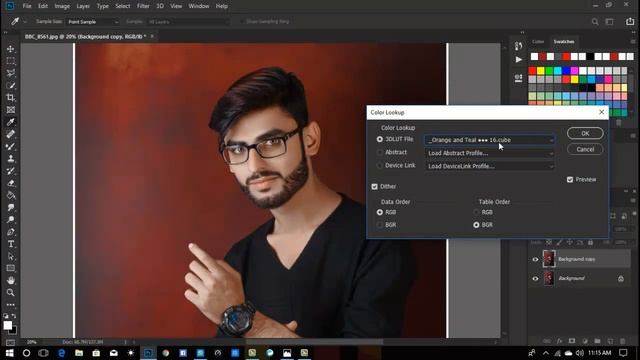Open the File menu

[x=27, y=6]
